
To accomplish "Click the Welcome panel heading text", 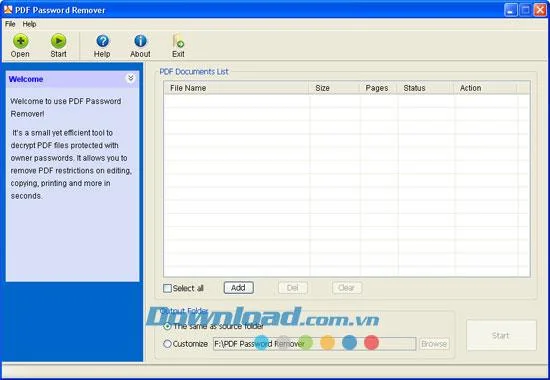I will [26, 79].
